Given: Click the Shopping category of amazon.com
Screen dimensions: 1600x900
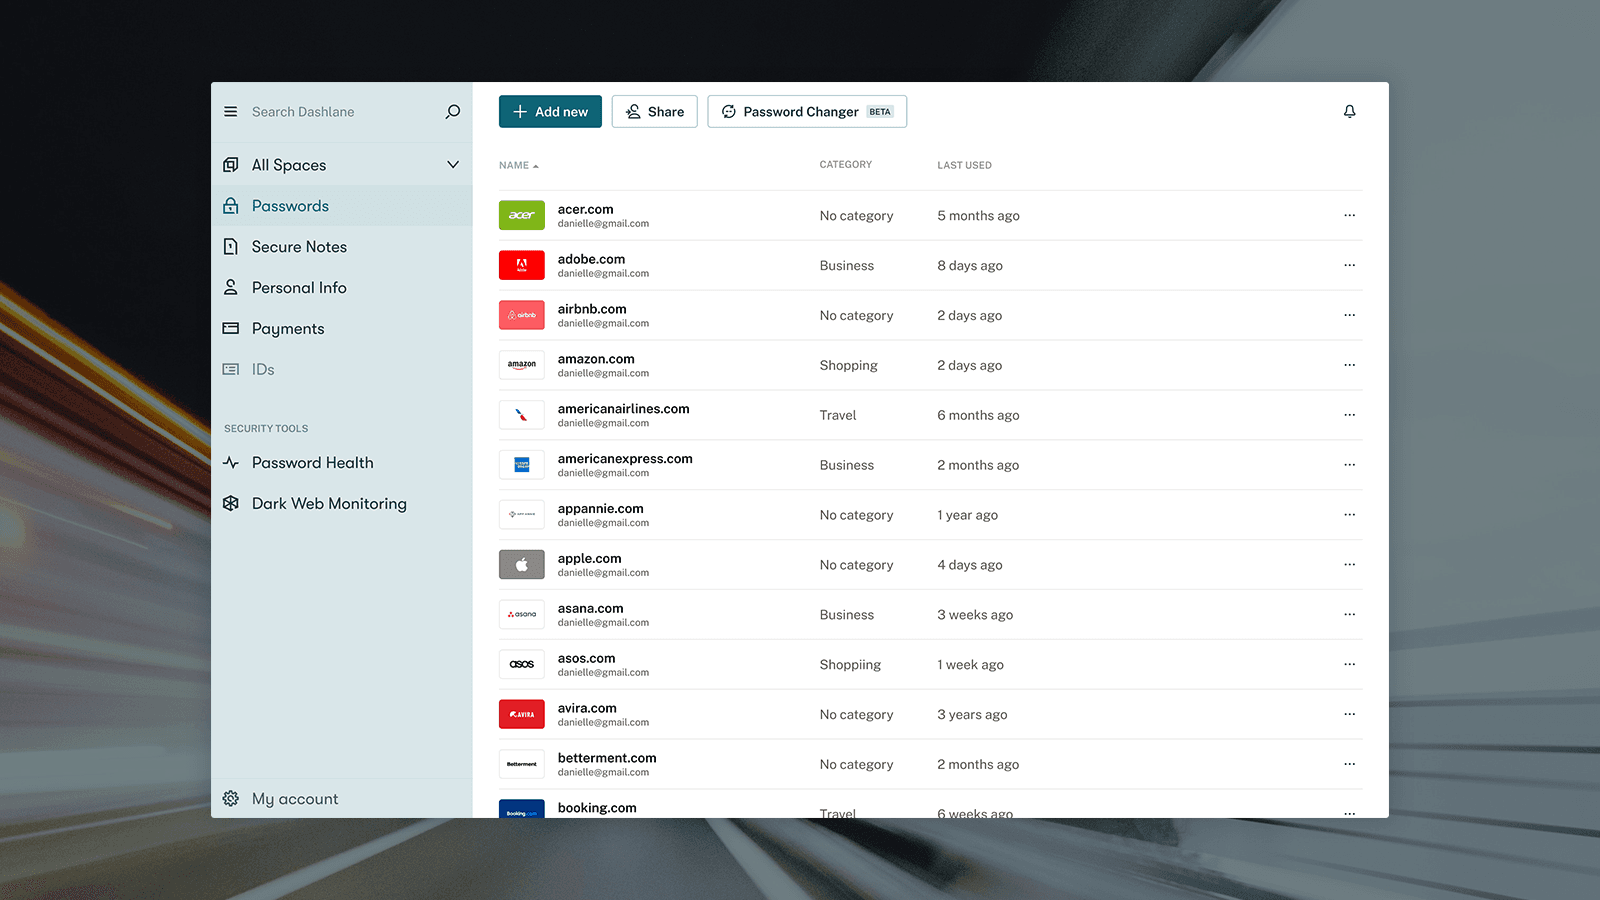Looking at the screenshot, I should coord(848,365).
